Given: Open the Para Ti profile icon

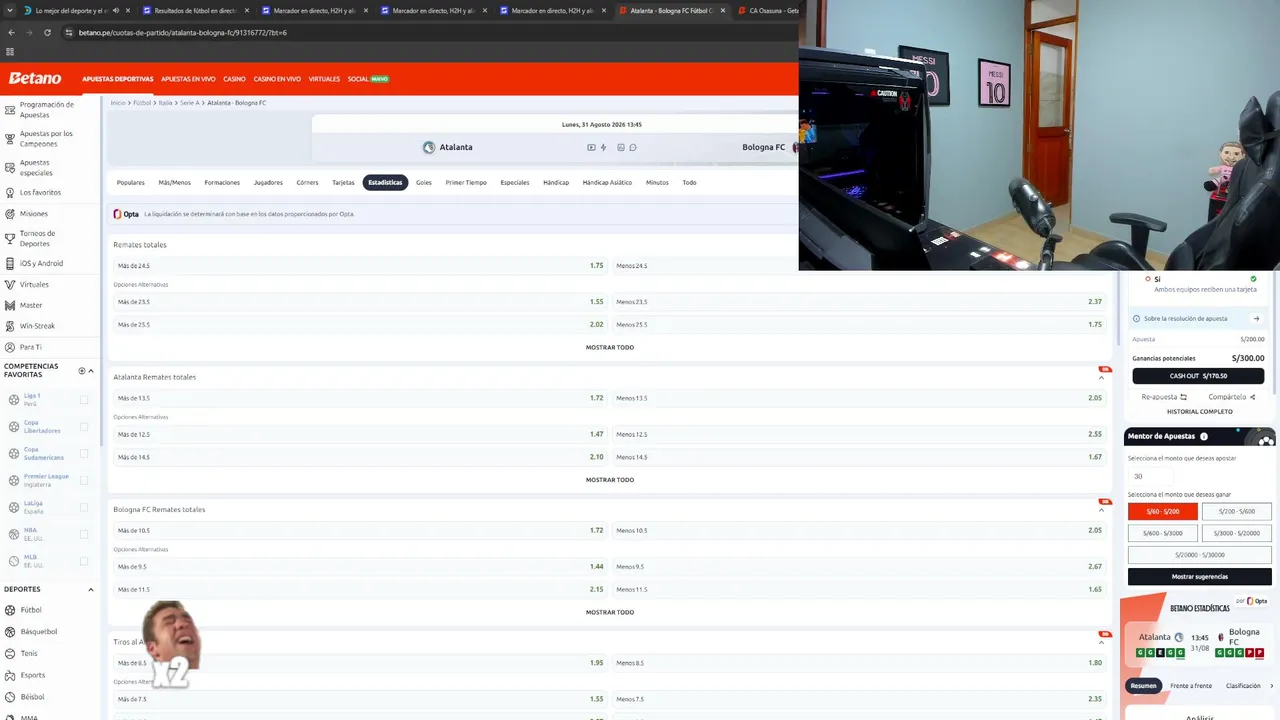Looking at the screenshot, I should 10,347.
